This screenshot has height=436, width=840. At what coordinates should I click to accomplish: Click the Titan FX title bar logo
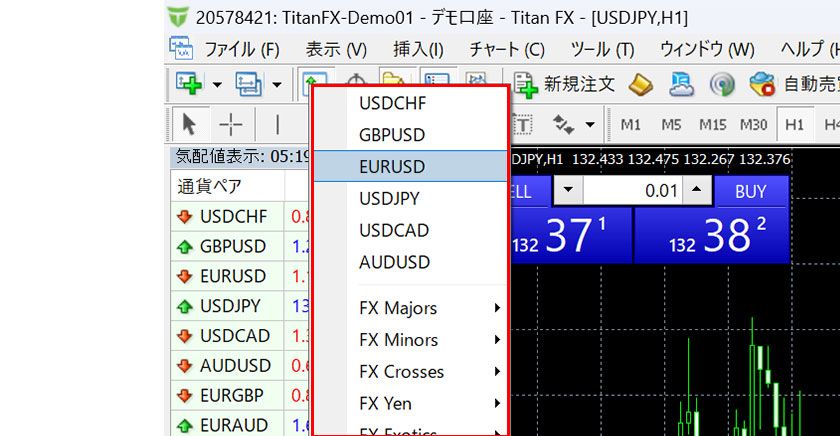178,17
